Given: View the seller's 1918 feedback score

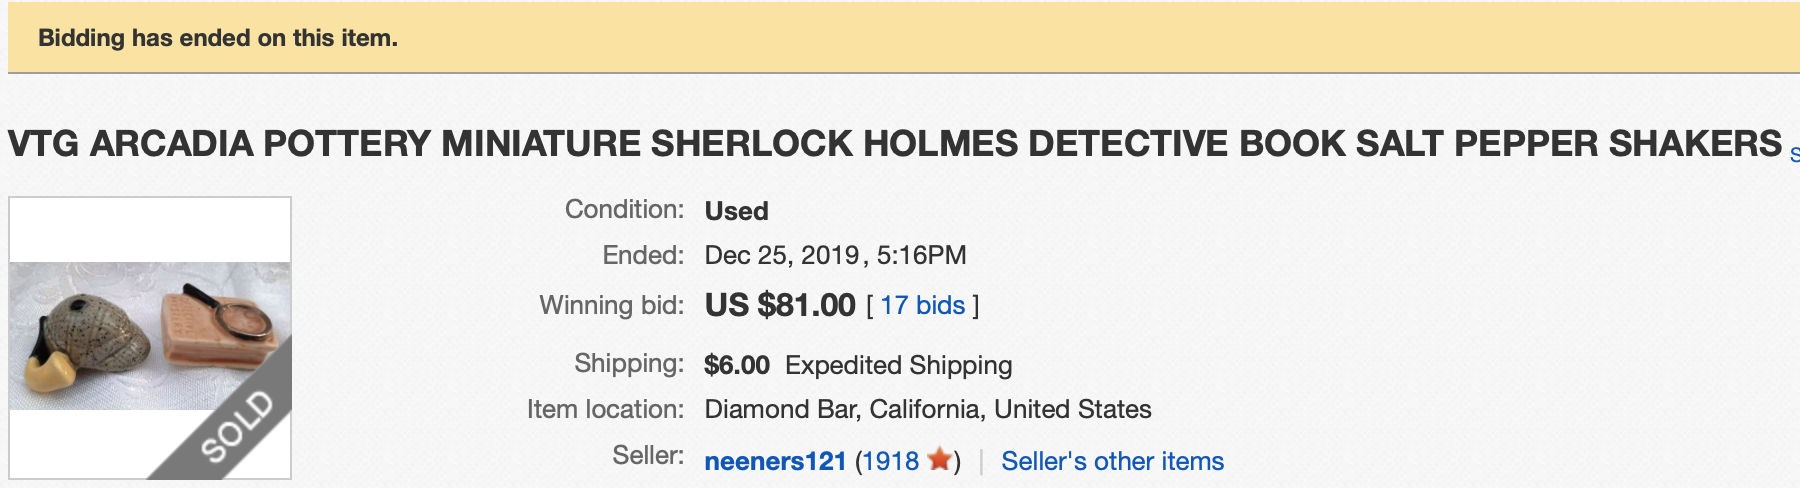Looking at the screenshot, I should click(x=891, y=461).
